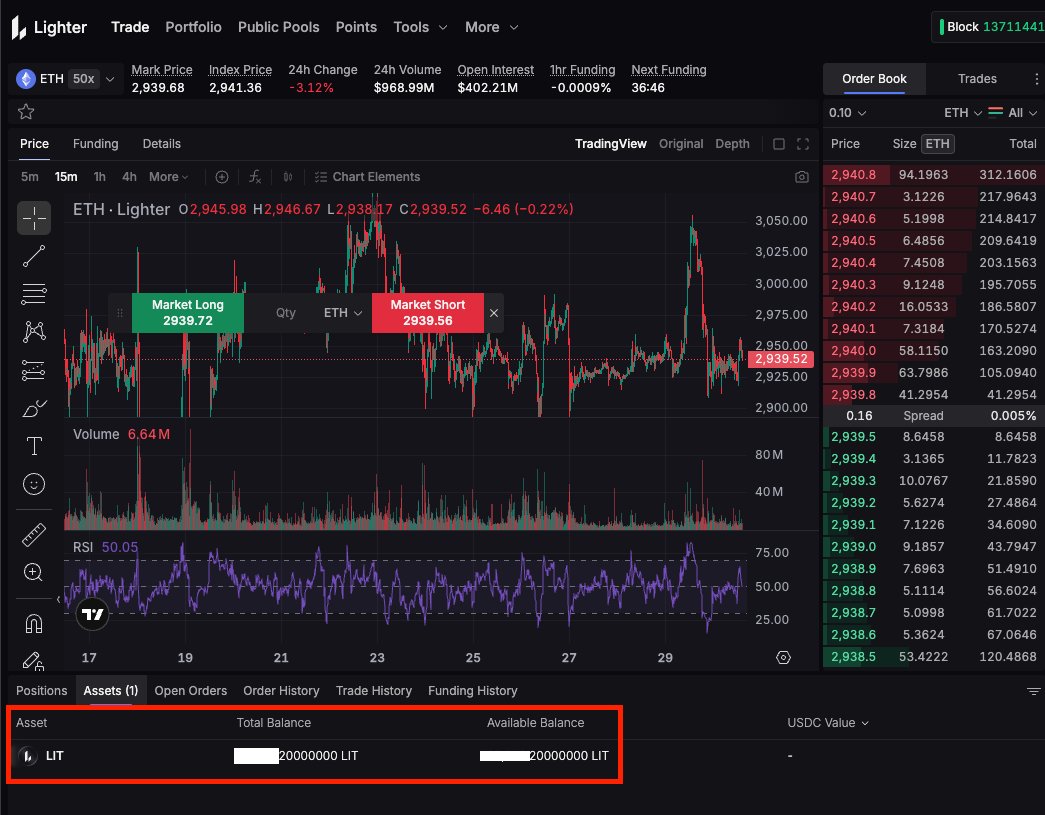Open order book ETH currency dropdown
Screen dimensions: 1045x815
click(x=962, y=113)
